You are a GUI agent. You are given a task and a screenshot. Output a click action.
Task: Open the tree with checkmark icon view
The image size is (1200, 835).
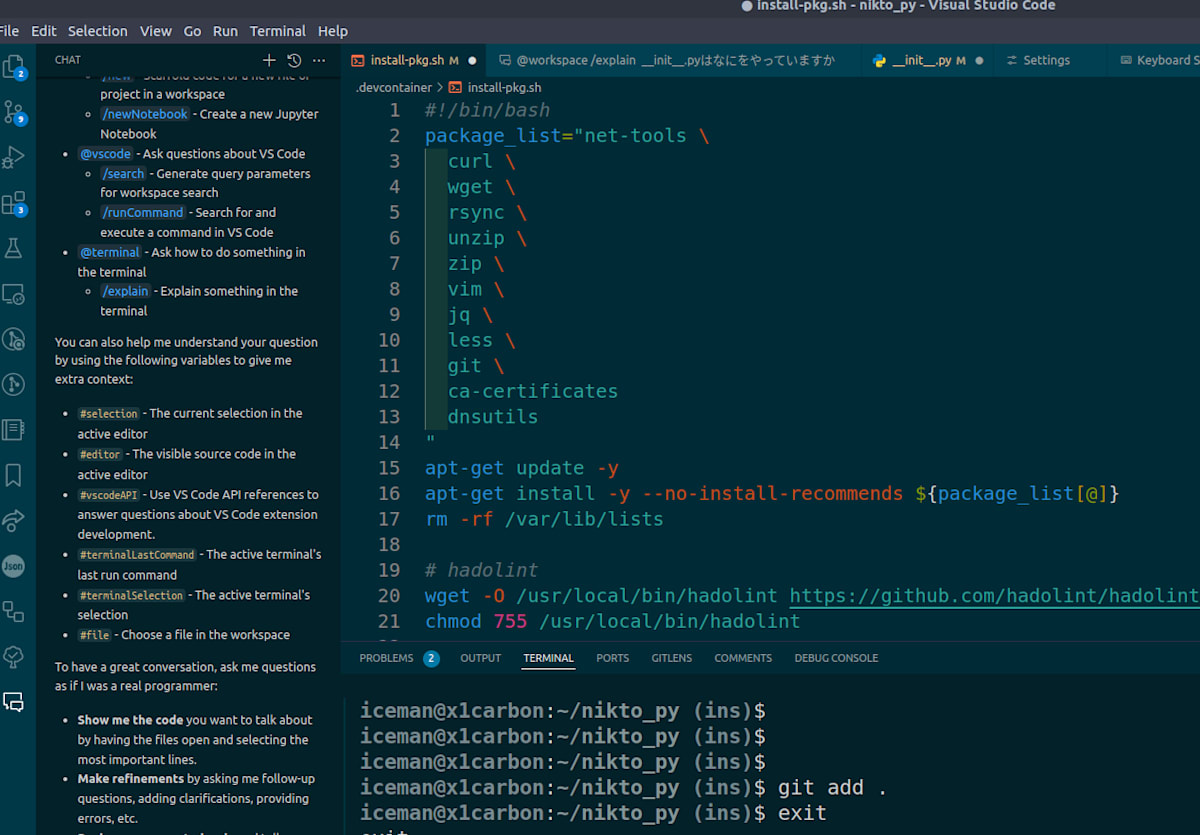coord(14,656)
